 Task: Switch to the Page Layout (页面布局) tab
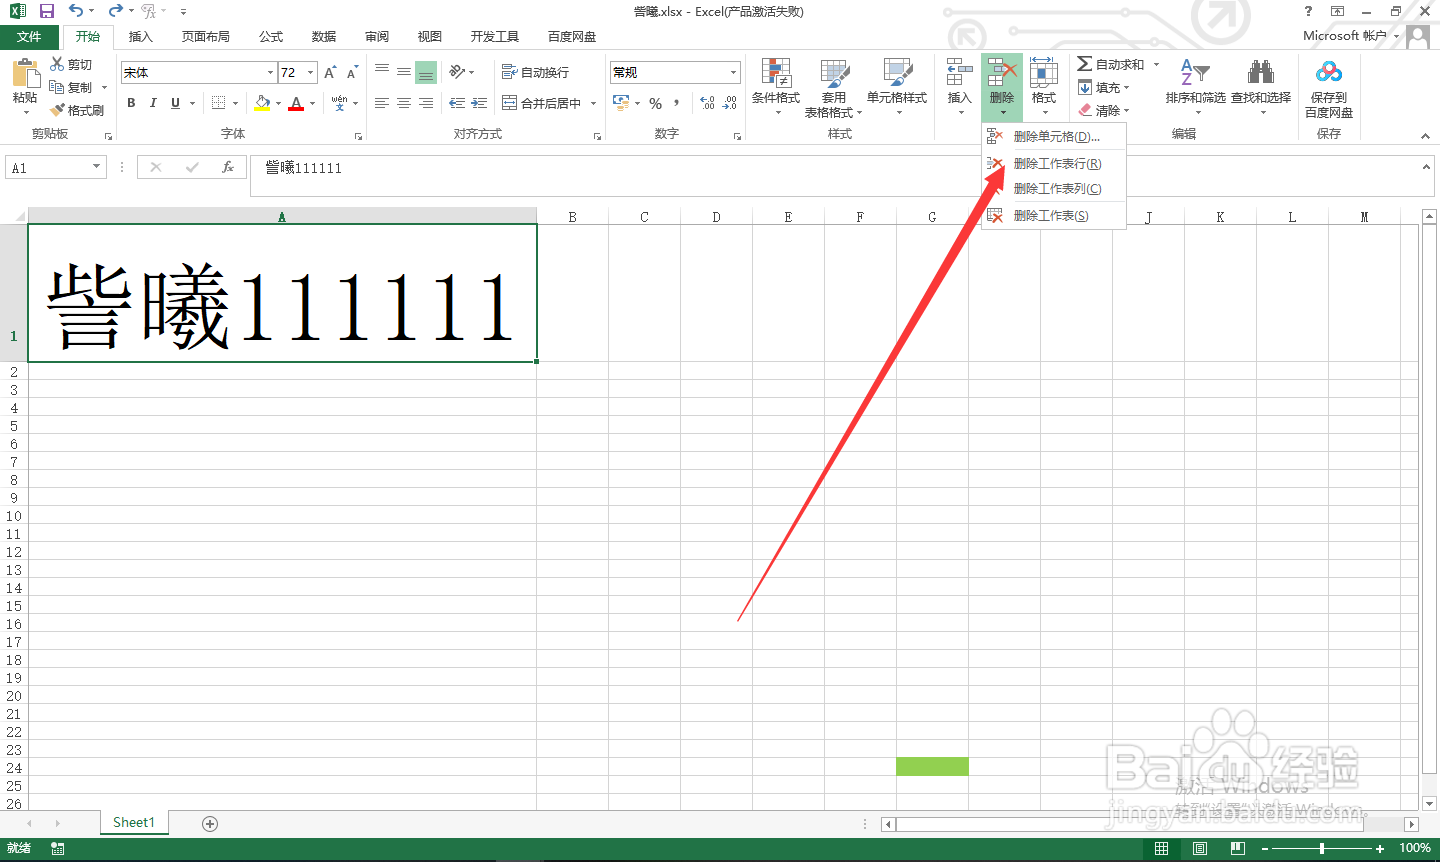pos(206,37)
